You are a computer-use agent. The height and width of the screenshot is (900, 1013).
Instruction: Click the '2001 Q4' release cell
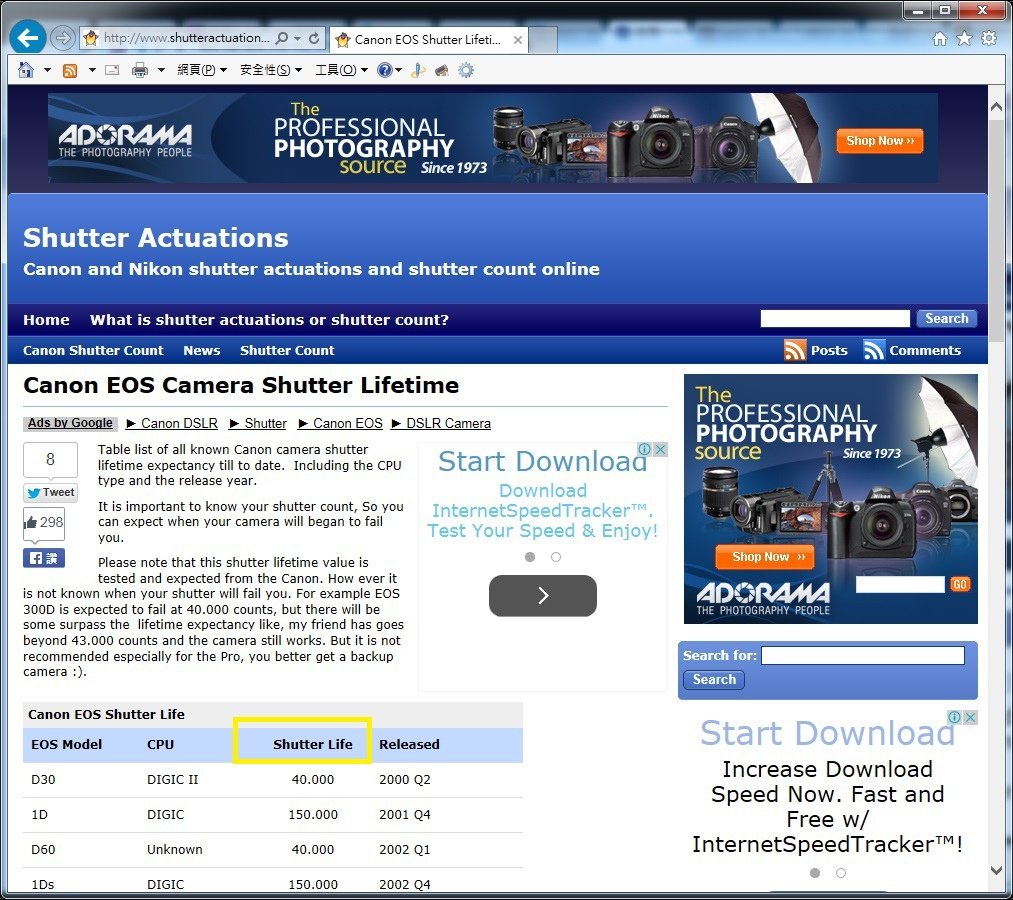(x=404, y=815)
